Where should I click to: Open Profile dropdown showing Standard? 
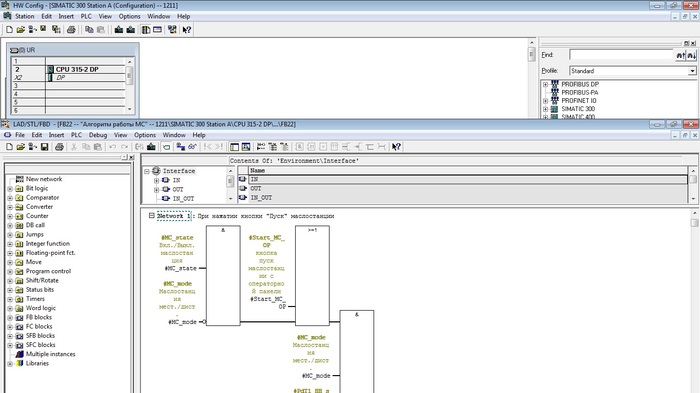click(x=692, y=71)
